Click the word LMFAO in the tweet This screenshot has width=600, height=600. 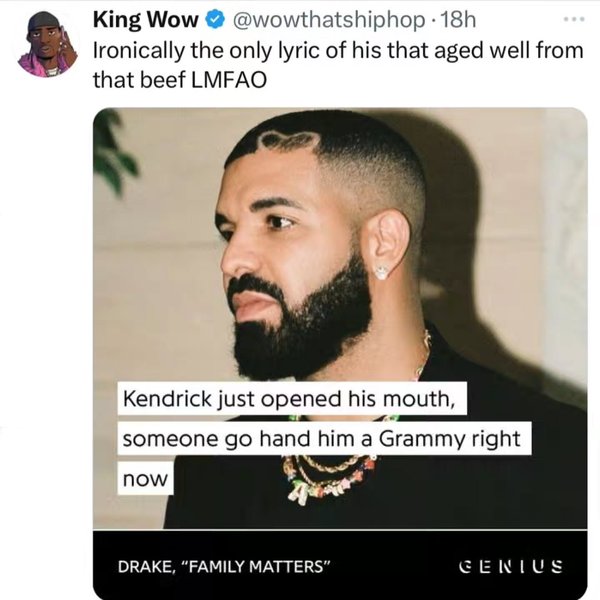click(229, 80)
